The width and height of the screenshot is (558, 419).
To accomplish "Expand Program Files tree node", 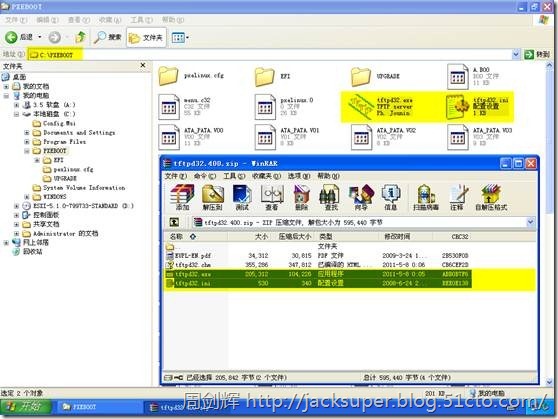I will 27,142.
